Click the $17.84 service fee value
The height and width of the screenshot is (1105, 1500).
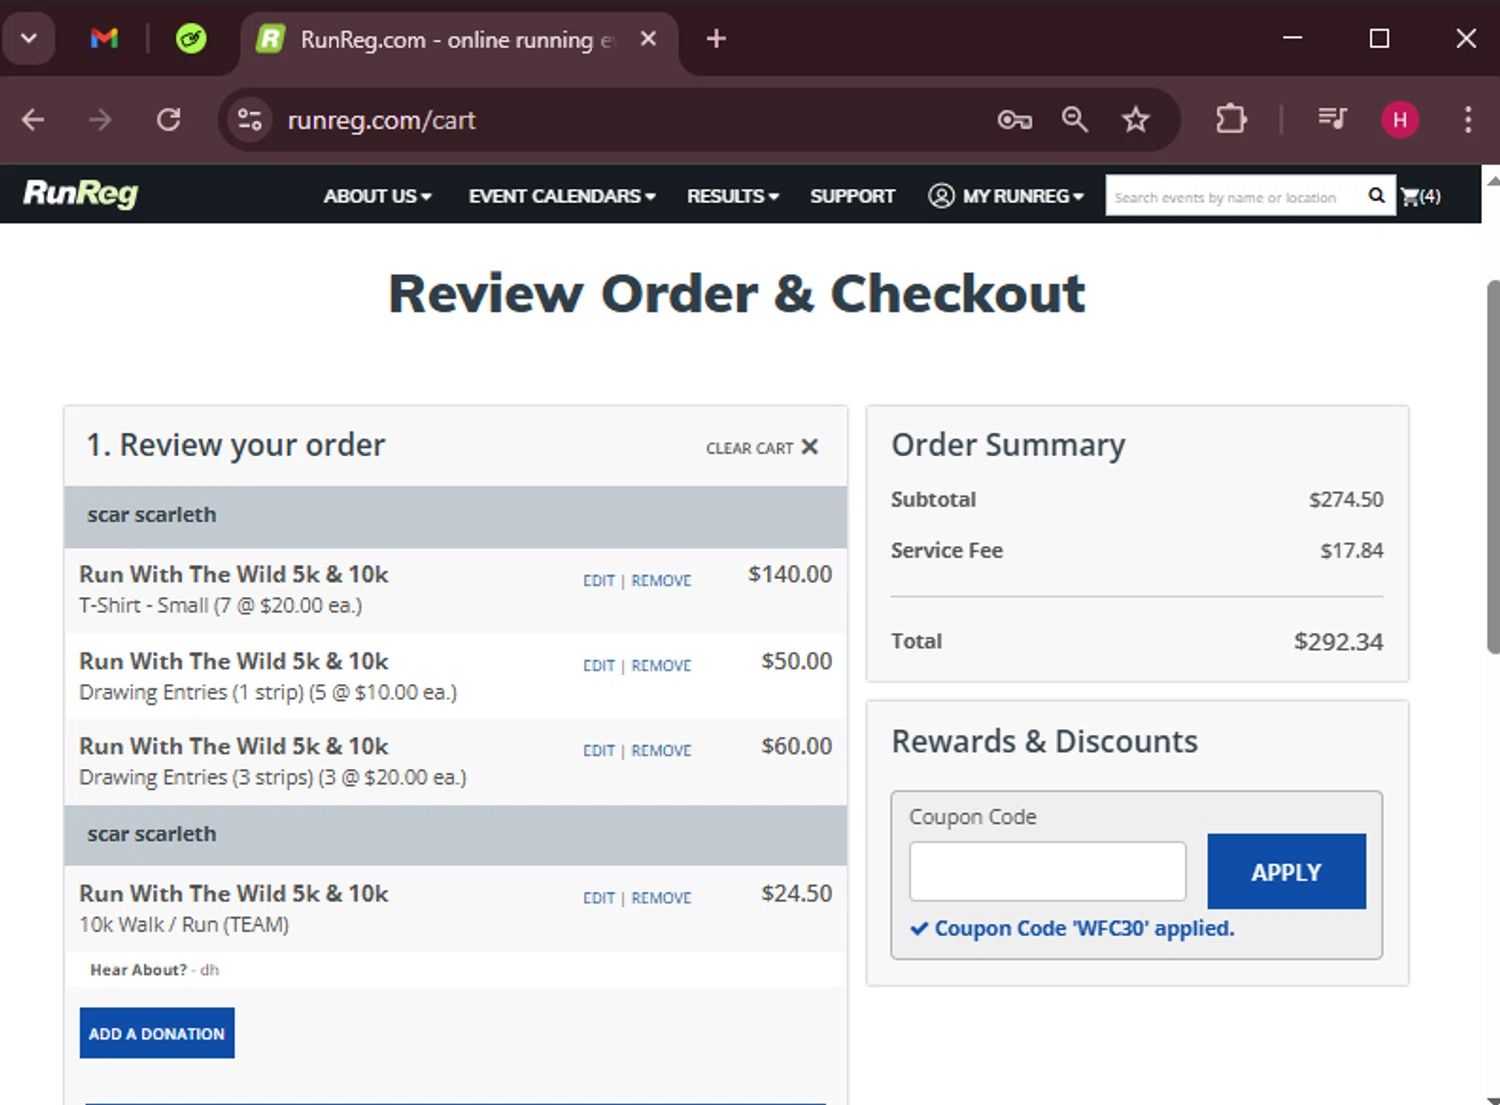point(1352,550)
